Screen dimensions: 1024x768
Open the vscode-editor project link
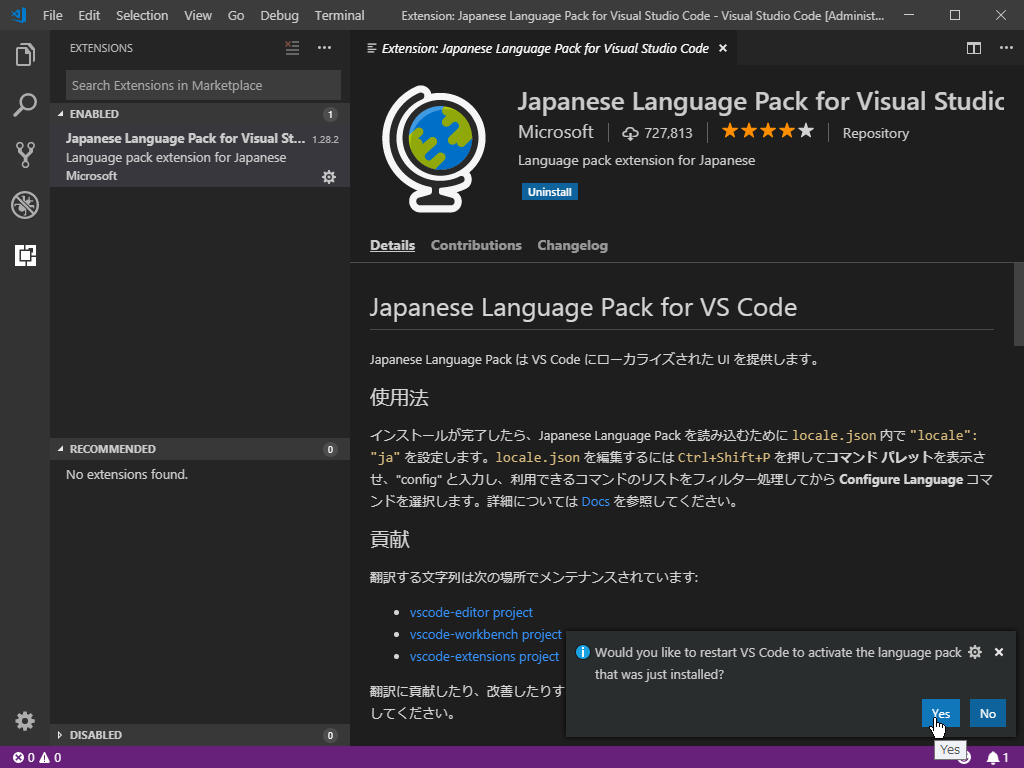[471, 612]
